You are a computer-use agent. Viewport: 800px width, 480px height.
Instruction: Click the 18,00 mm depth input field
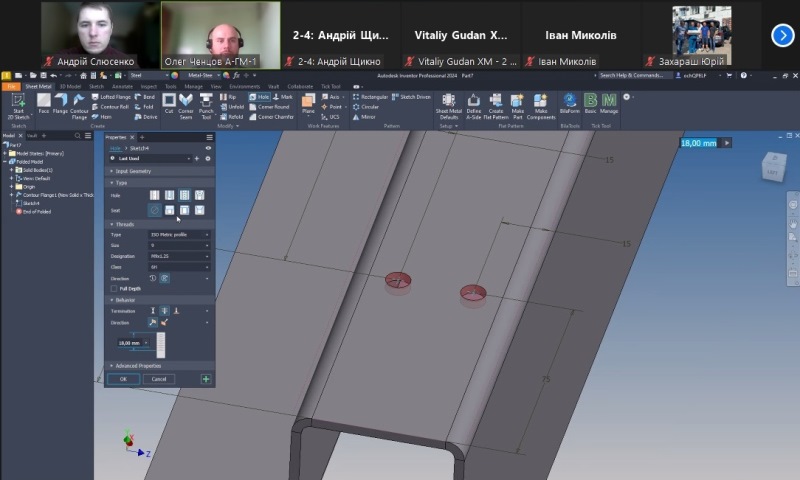[129, 343]
